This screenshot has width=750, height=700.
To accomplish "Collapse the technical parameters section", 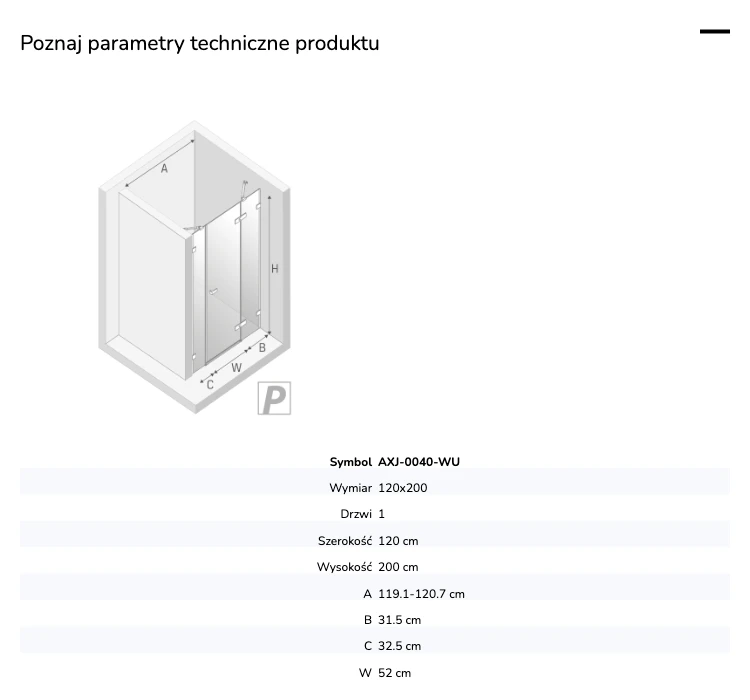I will click(715, 32).
